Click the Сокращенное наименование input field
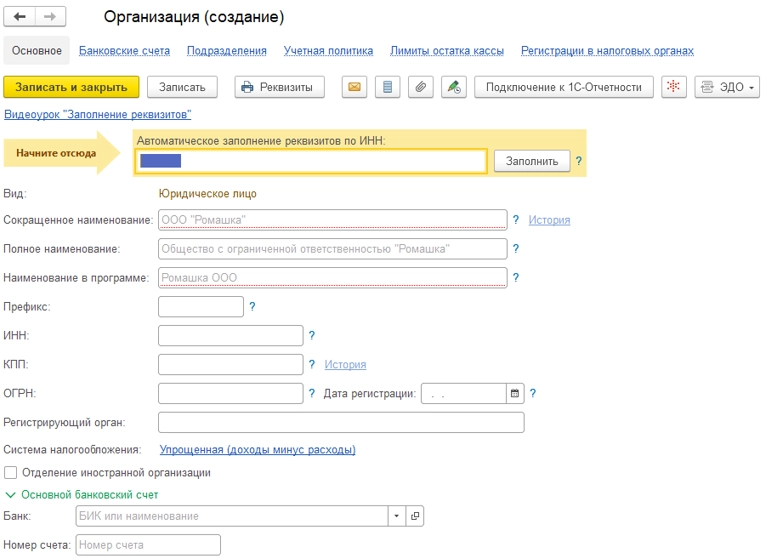 (x=333, y=220)
